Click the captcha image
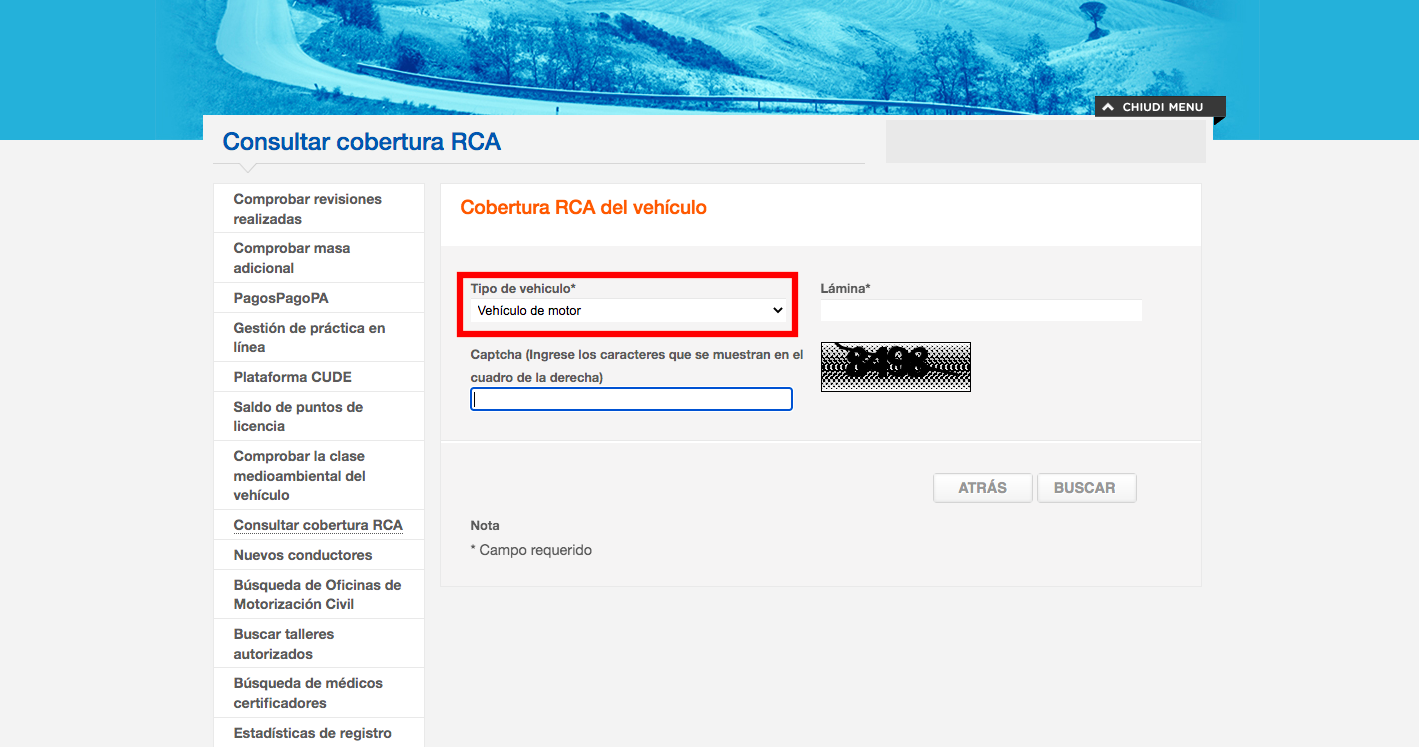 click(896, 367)
